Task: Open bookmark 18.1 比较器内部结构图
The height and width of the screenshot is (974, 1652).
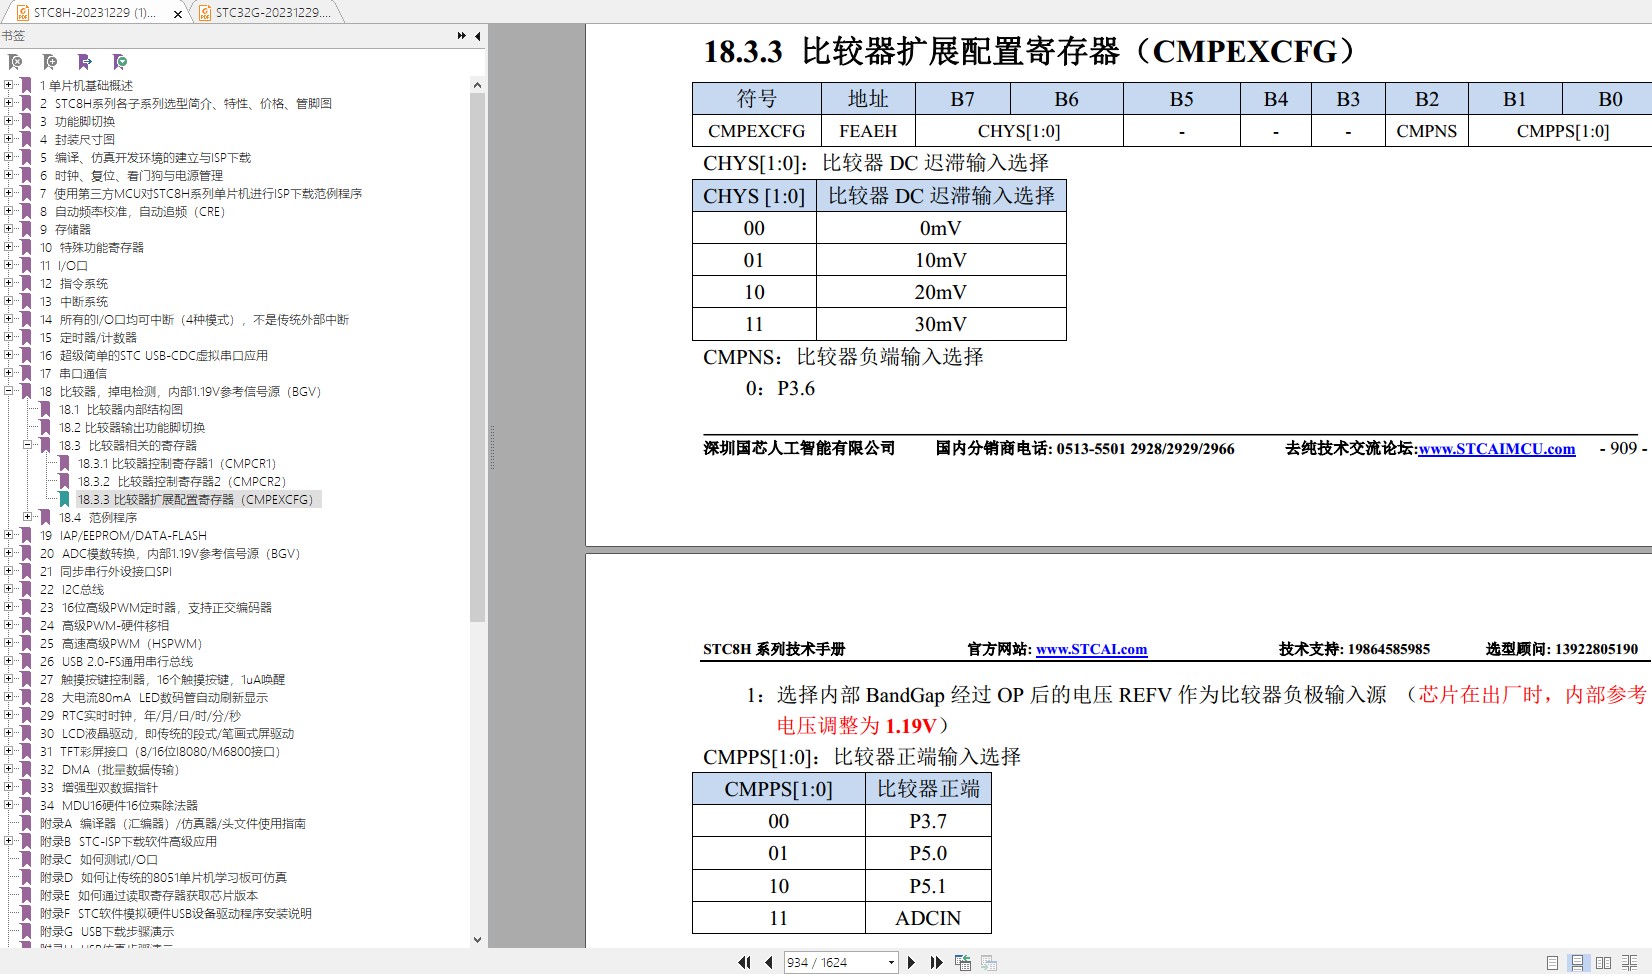Action: (121, 409)
